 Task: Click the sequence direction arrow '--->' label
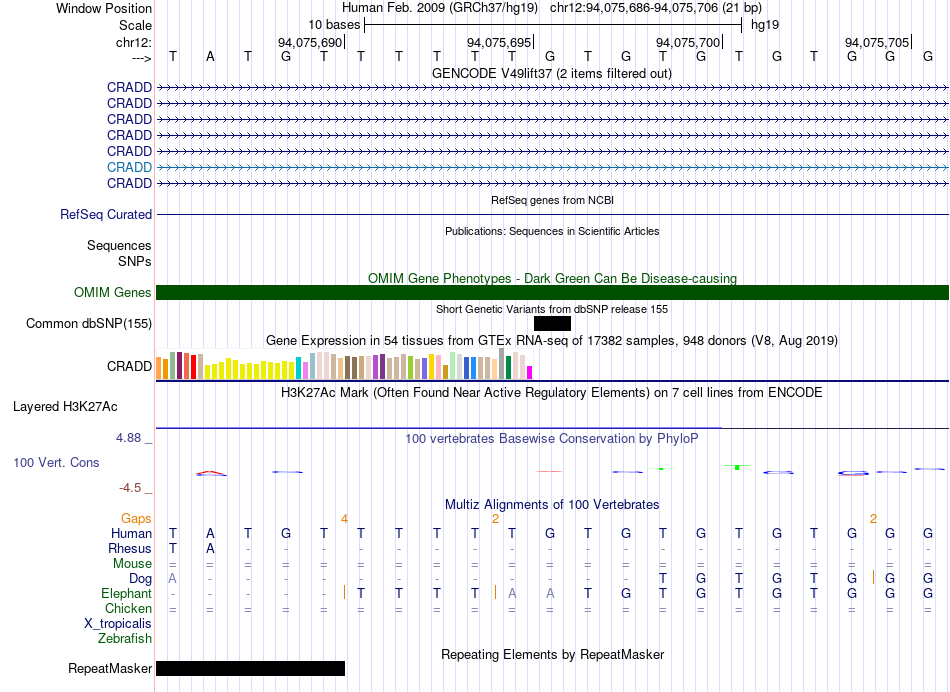(x=141, y=58)
